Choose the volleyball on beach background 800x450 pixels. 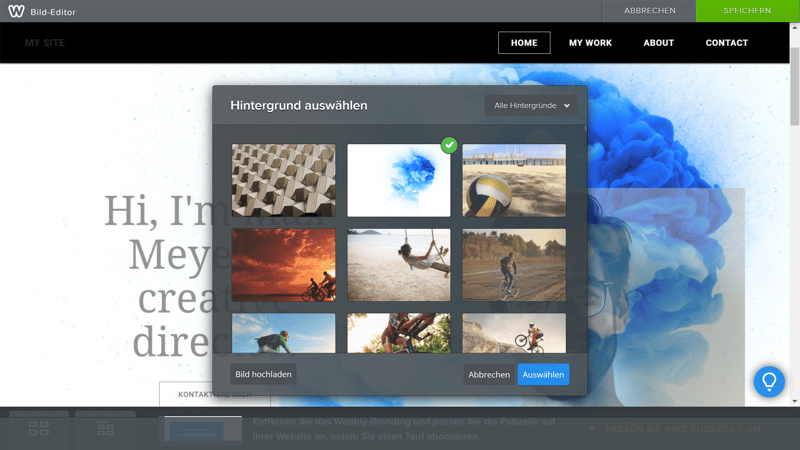514,180
